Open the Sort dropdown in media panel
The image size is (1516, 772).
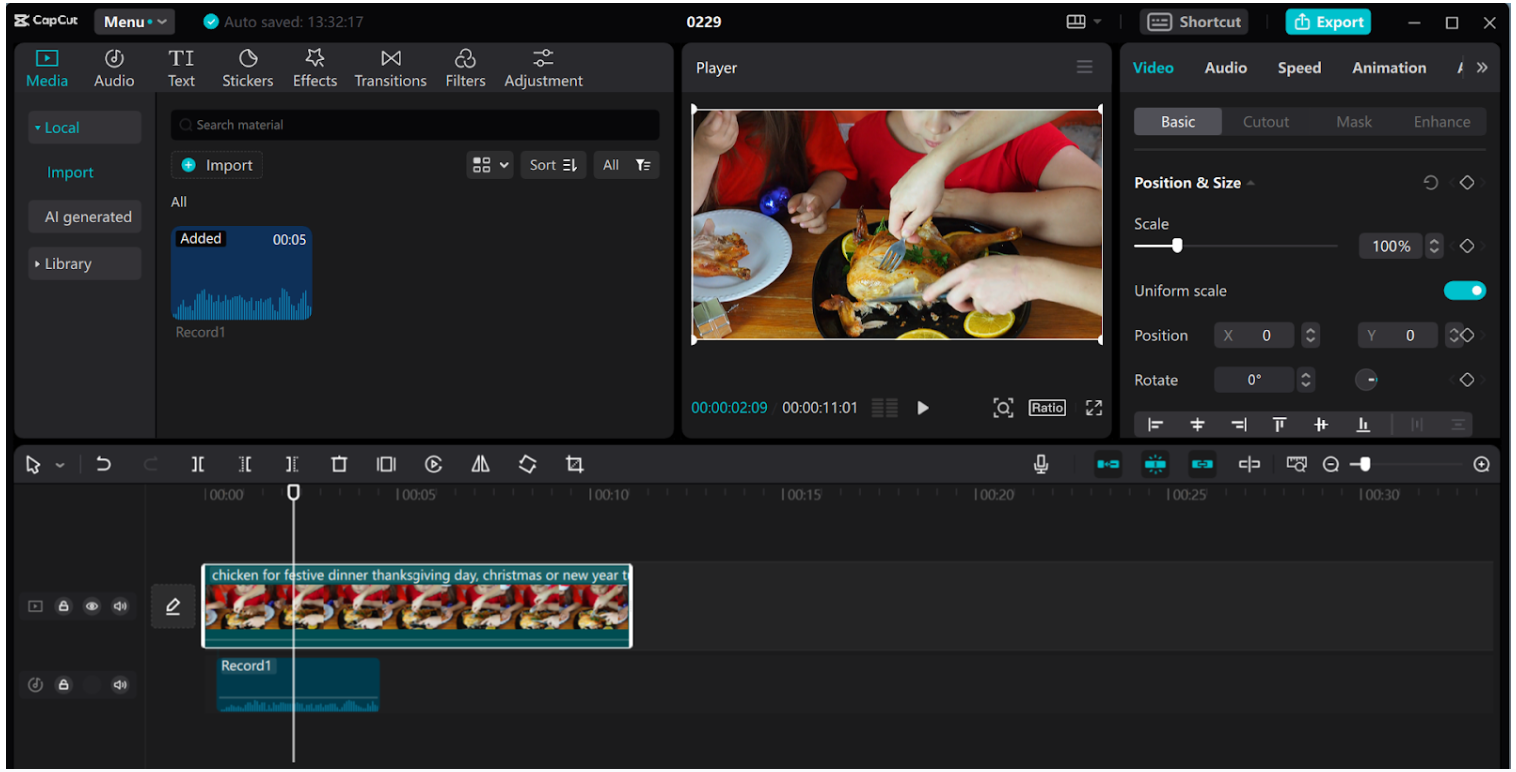point(553,164)
